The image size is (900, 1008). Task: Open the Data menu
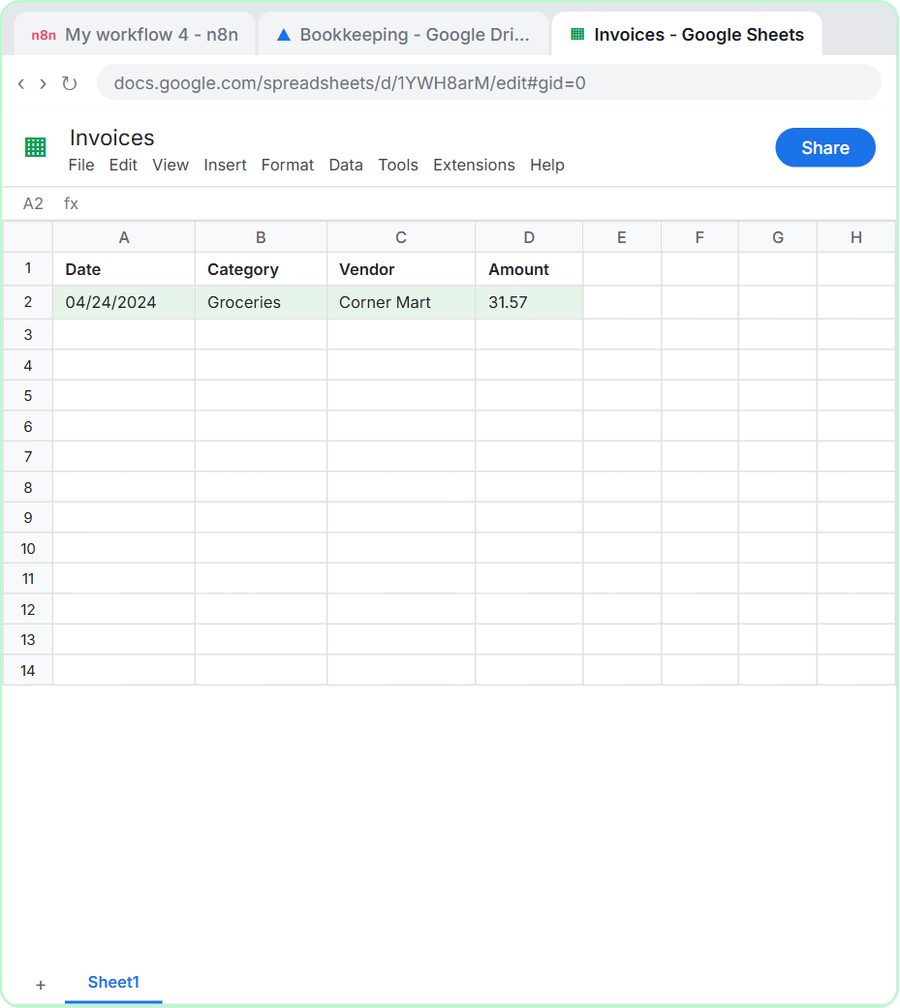pos(346,165)
